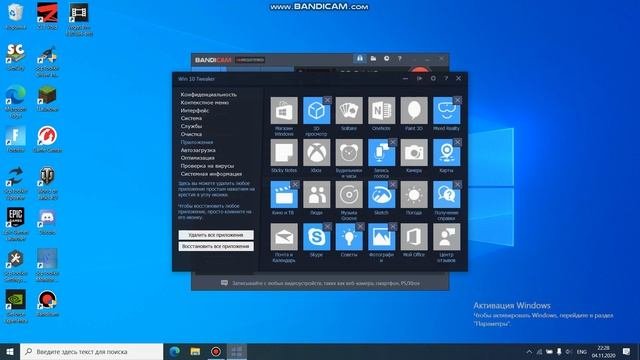Open the Интерфейс section
Viewport: 640px width, 360px height.
[x=195, y=110]
